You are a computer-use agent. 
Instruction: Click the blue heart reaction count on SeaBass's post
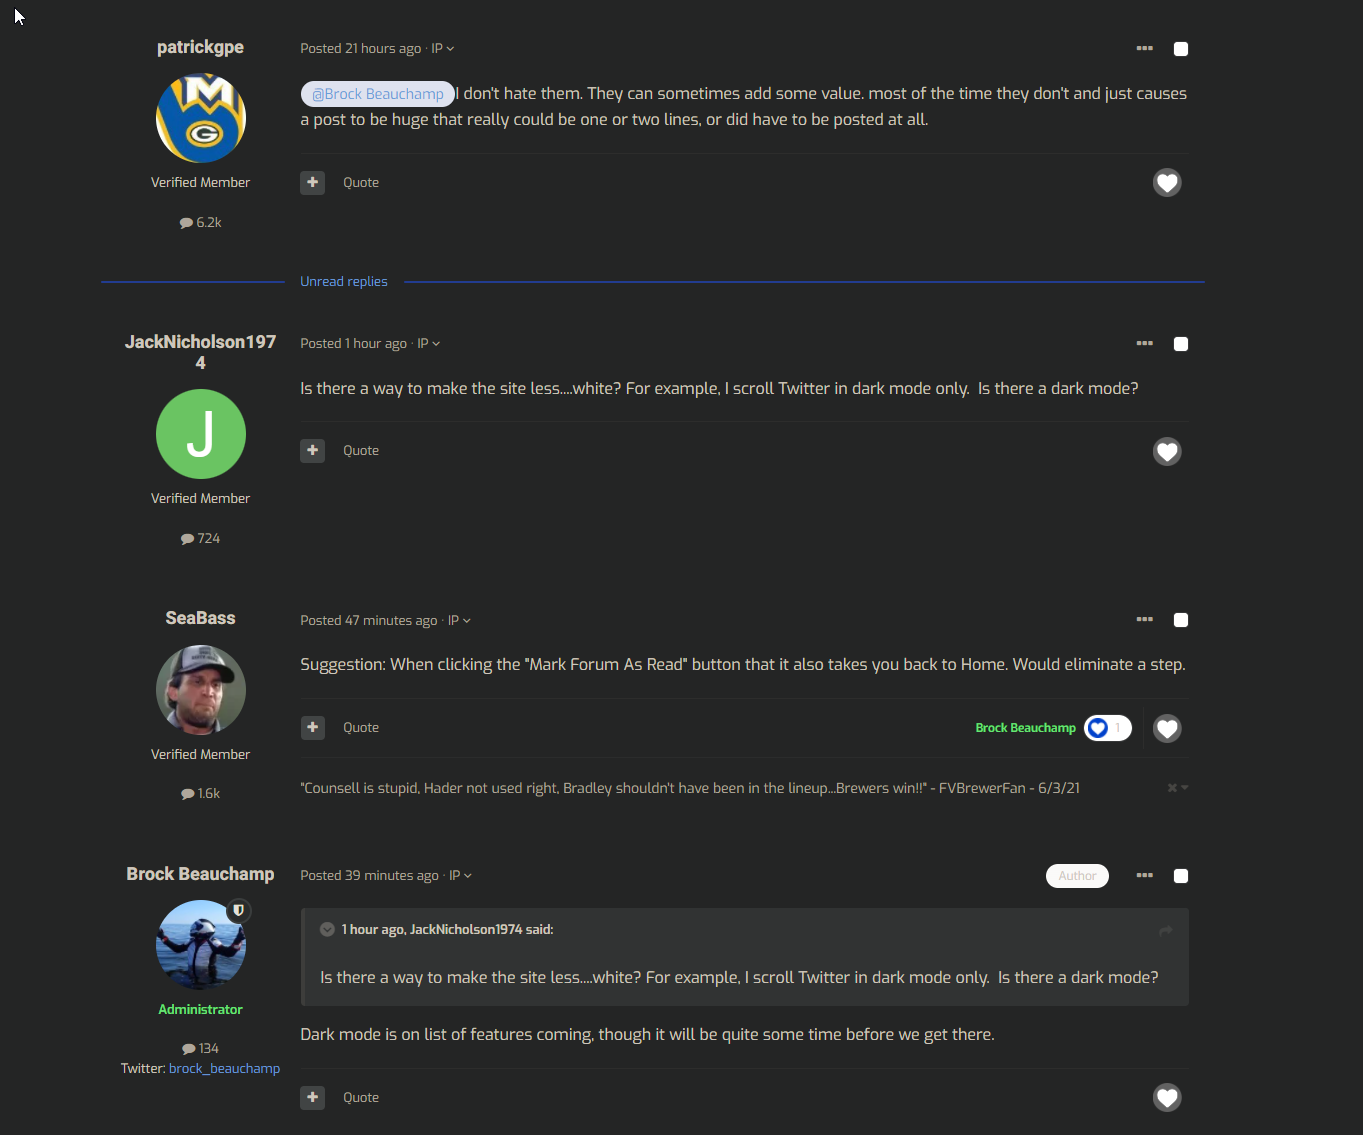(x=1108, y=728)
